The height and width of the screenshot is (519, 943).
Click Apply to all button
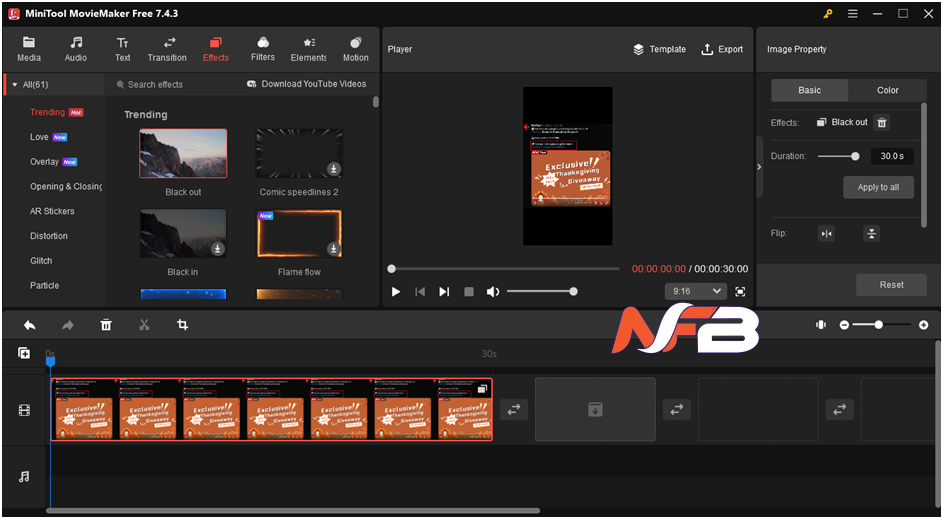coord(878,187)
